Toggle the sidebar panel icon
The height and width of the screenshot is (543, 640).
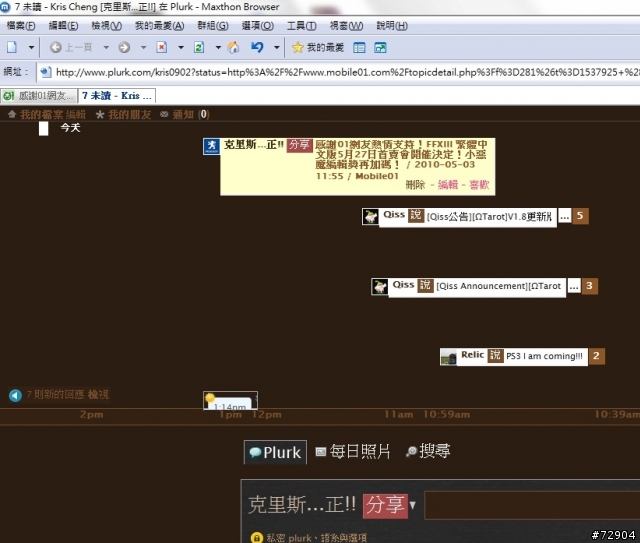[359, 48]
